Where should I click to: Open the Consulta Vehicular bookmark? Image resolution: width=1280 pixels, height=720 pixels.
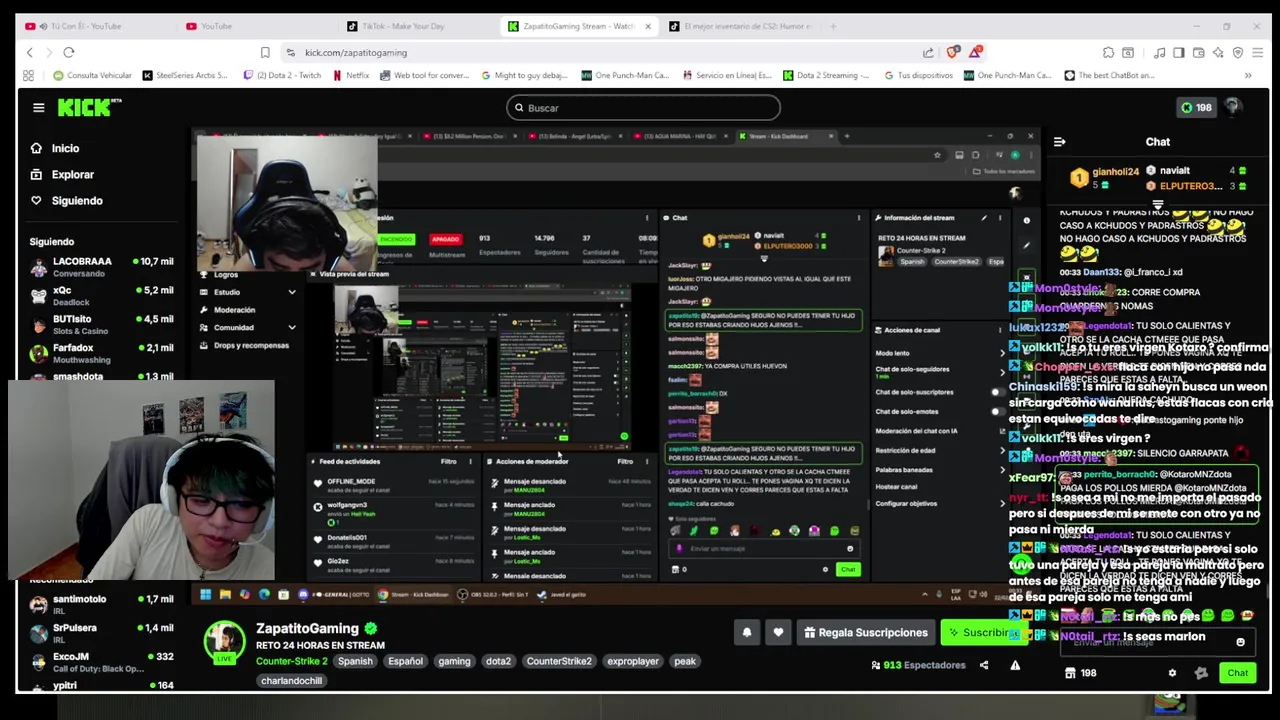pyautogui.click(x=92, y=75)
